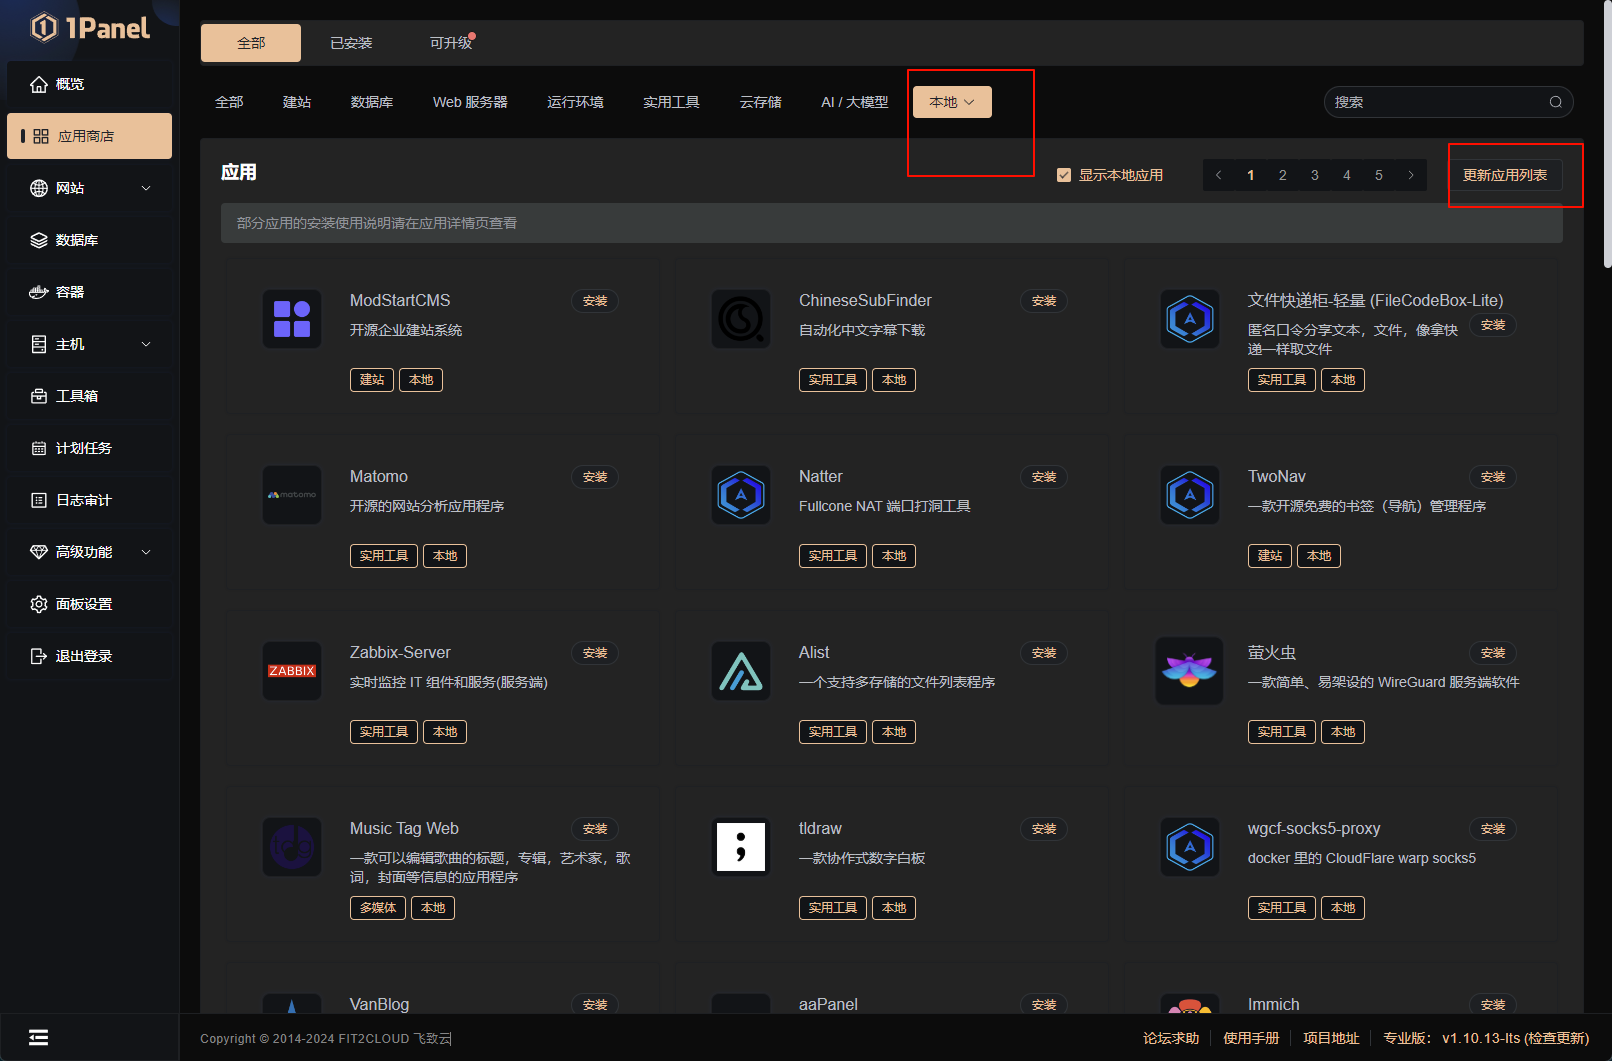Open the 日志审计 log icon
Viewport: 1612px width, 1061px height.
point(39,500)
